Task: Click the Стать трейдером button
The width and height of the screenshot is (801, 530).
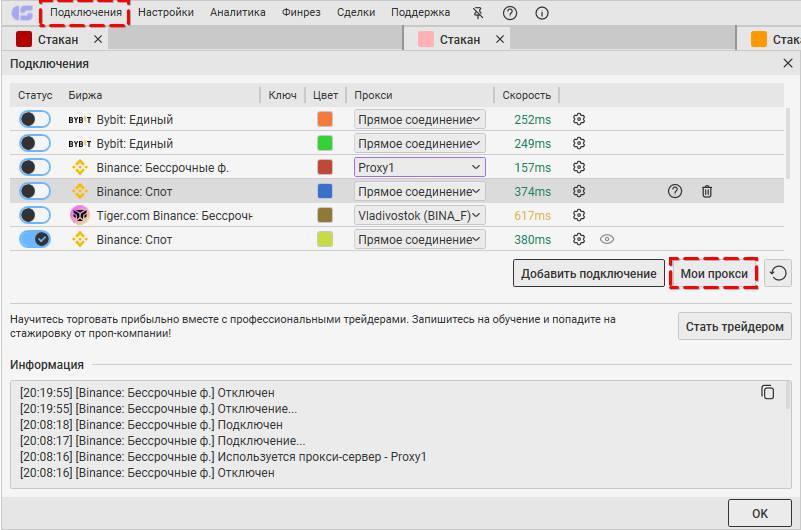Action: point(735,326)
